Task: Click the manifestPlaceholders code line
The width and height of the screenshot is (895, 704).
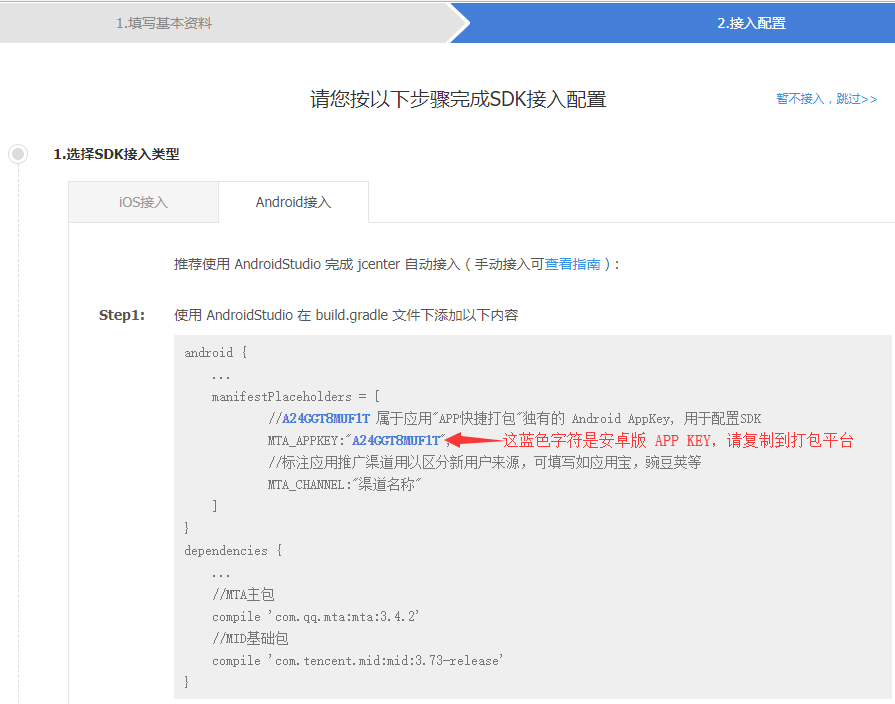Action: 296,396
